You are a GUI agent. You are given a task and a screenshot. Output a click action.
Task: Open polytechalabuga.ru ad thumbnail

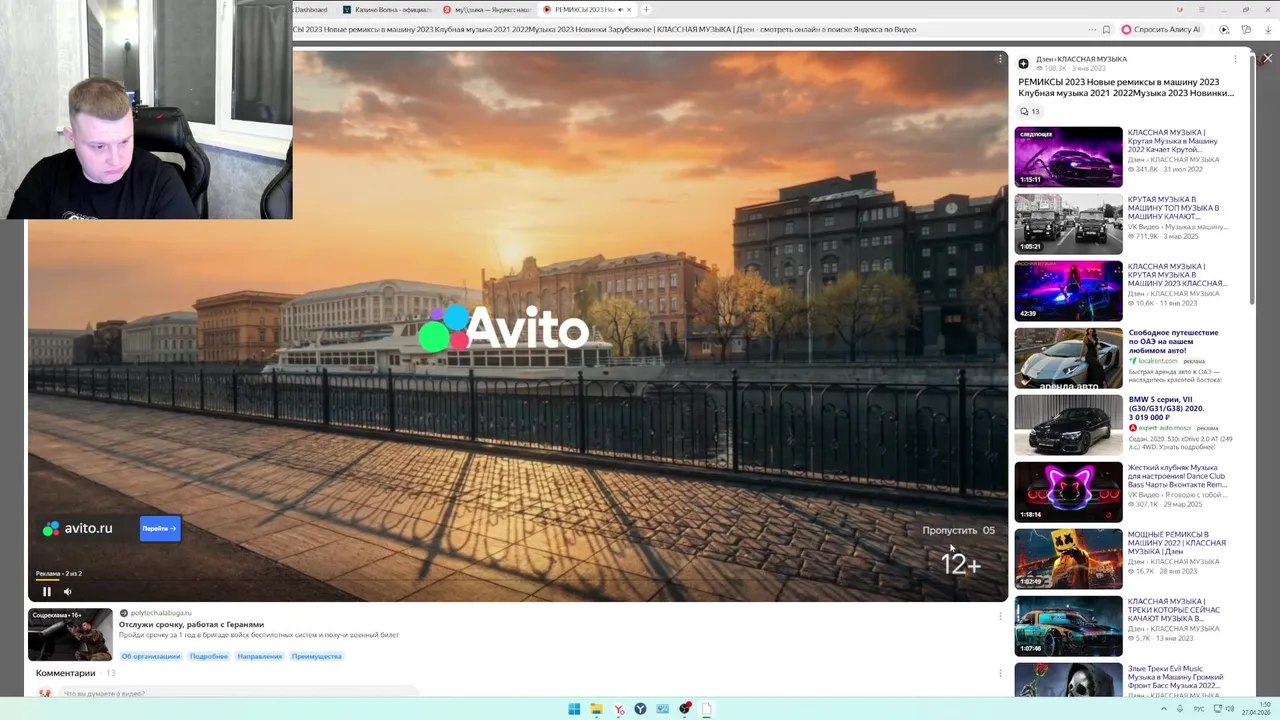tap(70, 634)
